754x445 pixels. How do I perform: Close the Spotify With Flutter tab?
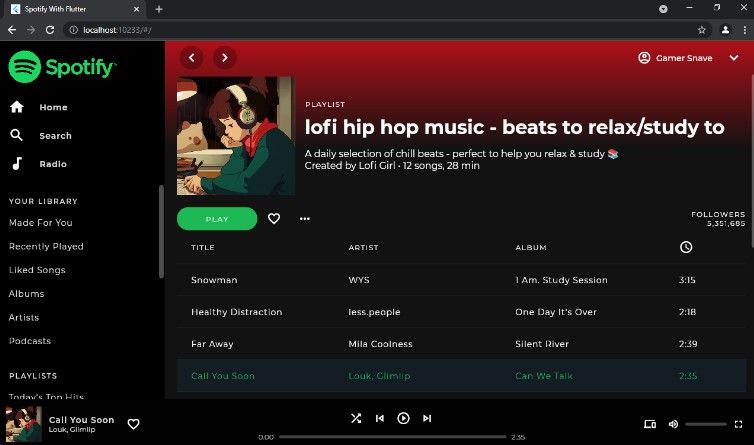137,9
